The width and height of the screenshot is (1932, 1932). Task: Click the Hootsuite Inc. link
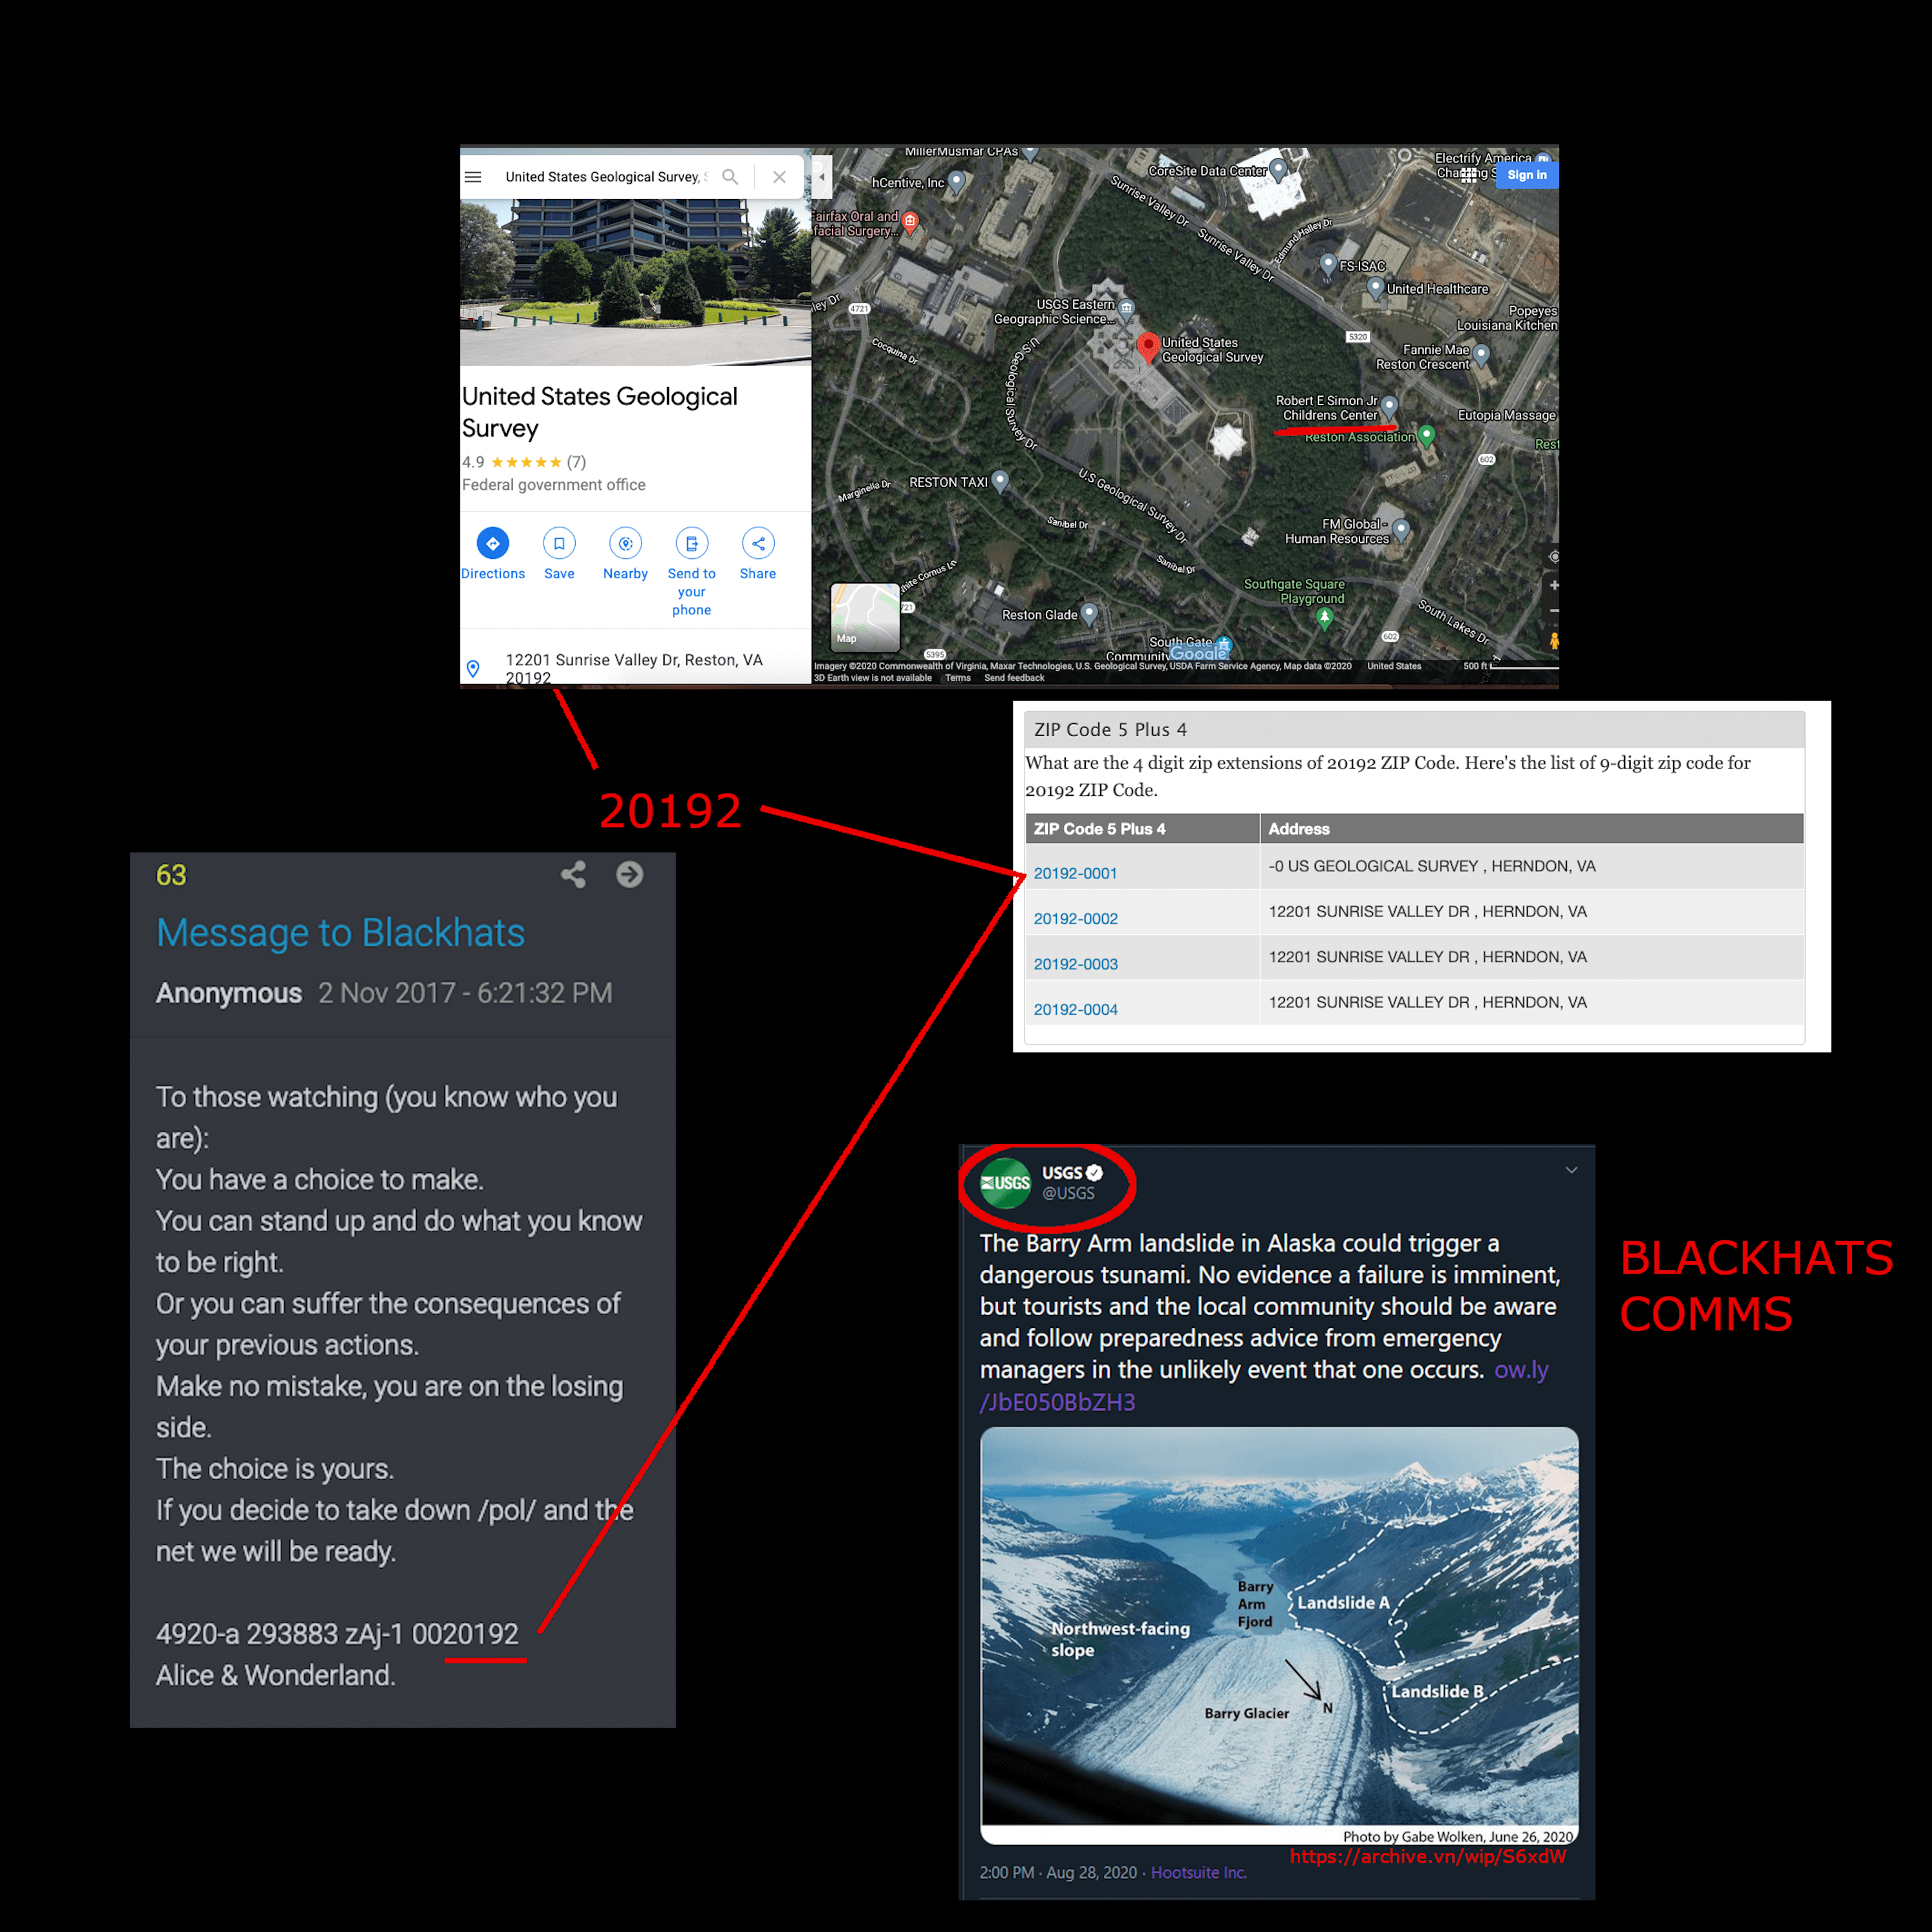[1198, 1872]
